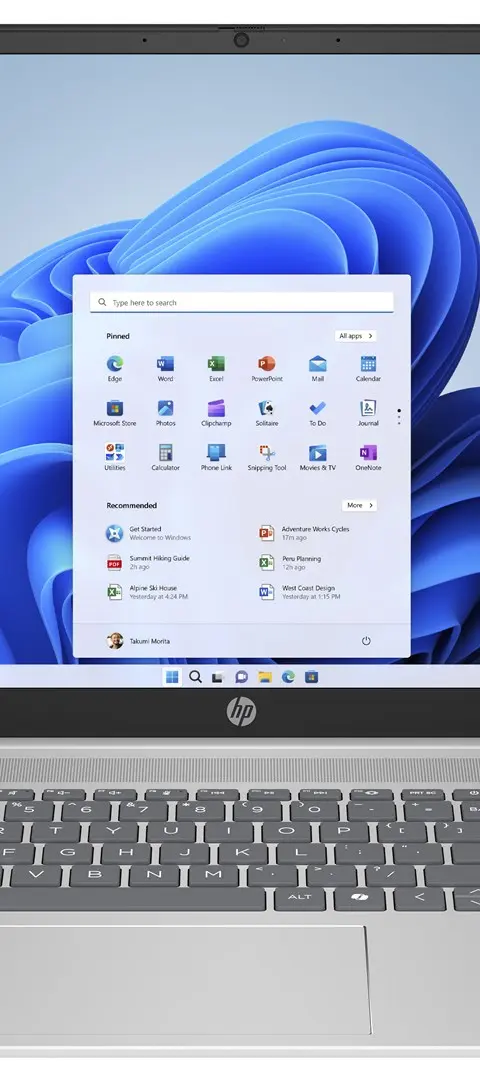Expand the All apps list

coord(356,336)
